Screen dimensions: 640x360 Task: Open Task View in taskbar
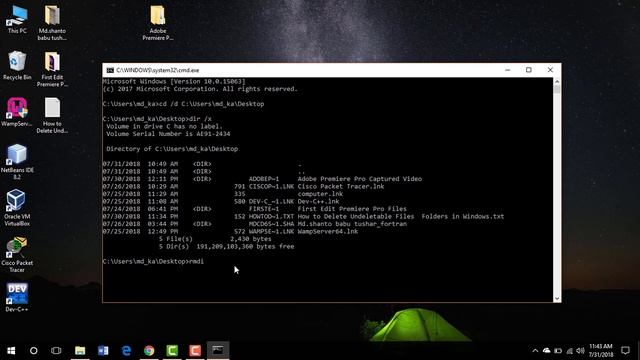tap(56, 351)
